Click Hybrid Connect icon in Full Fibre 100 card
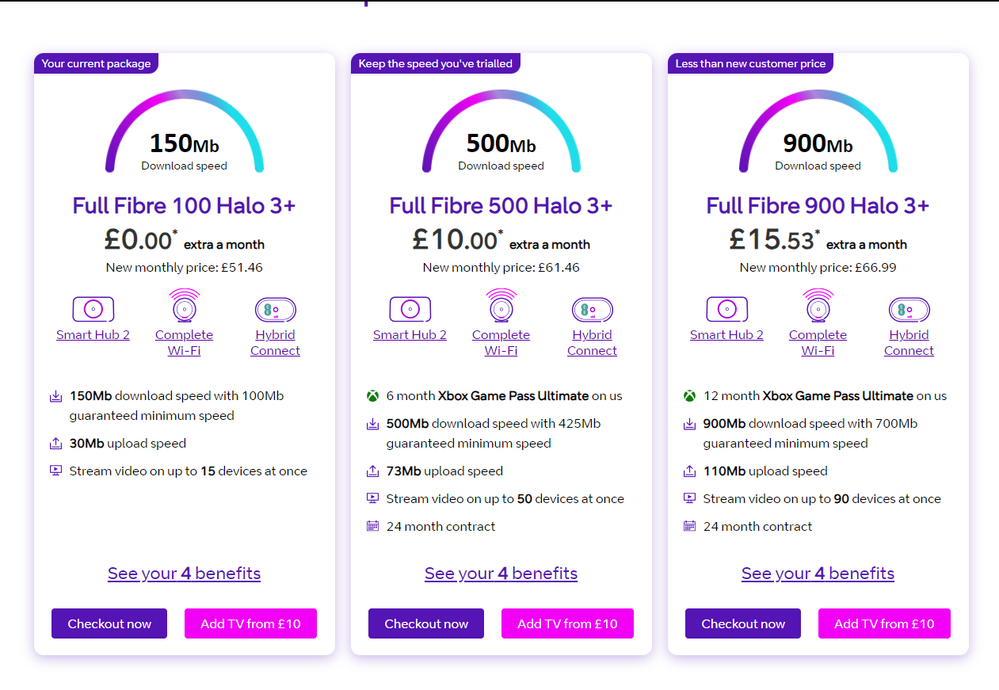This screenshot has width=999, height=690. [275, 310]
